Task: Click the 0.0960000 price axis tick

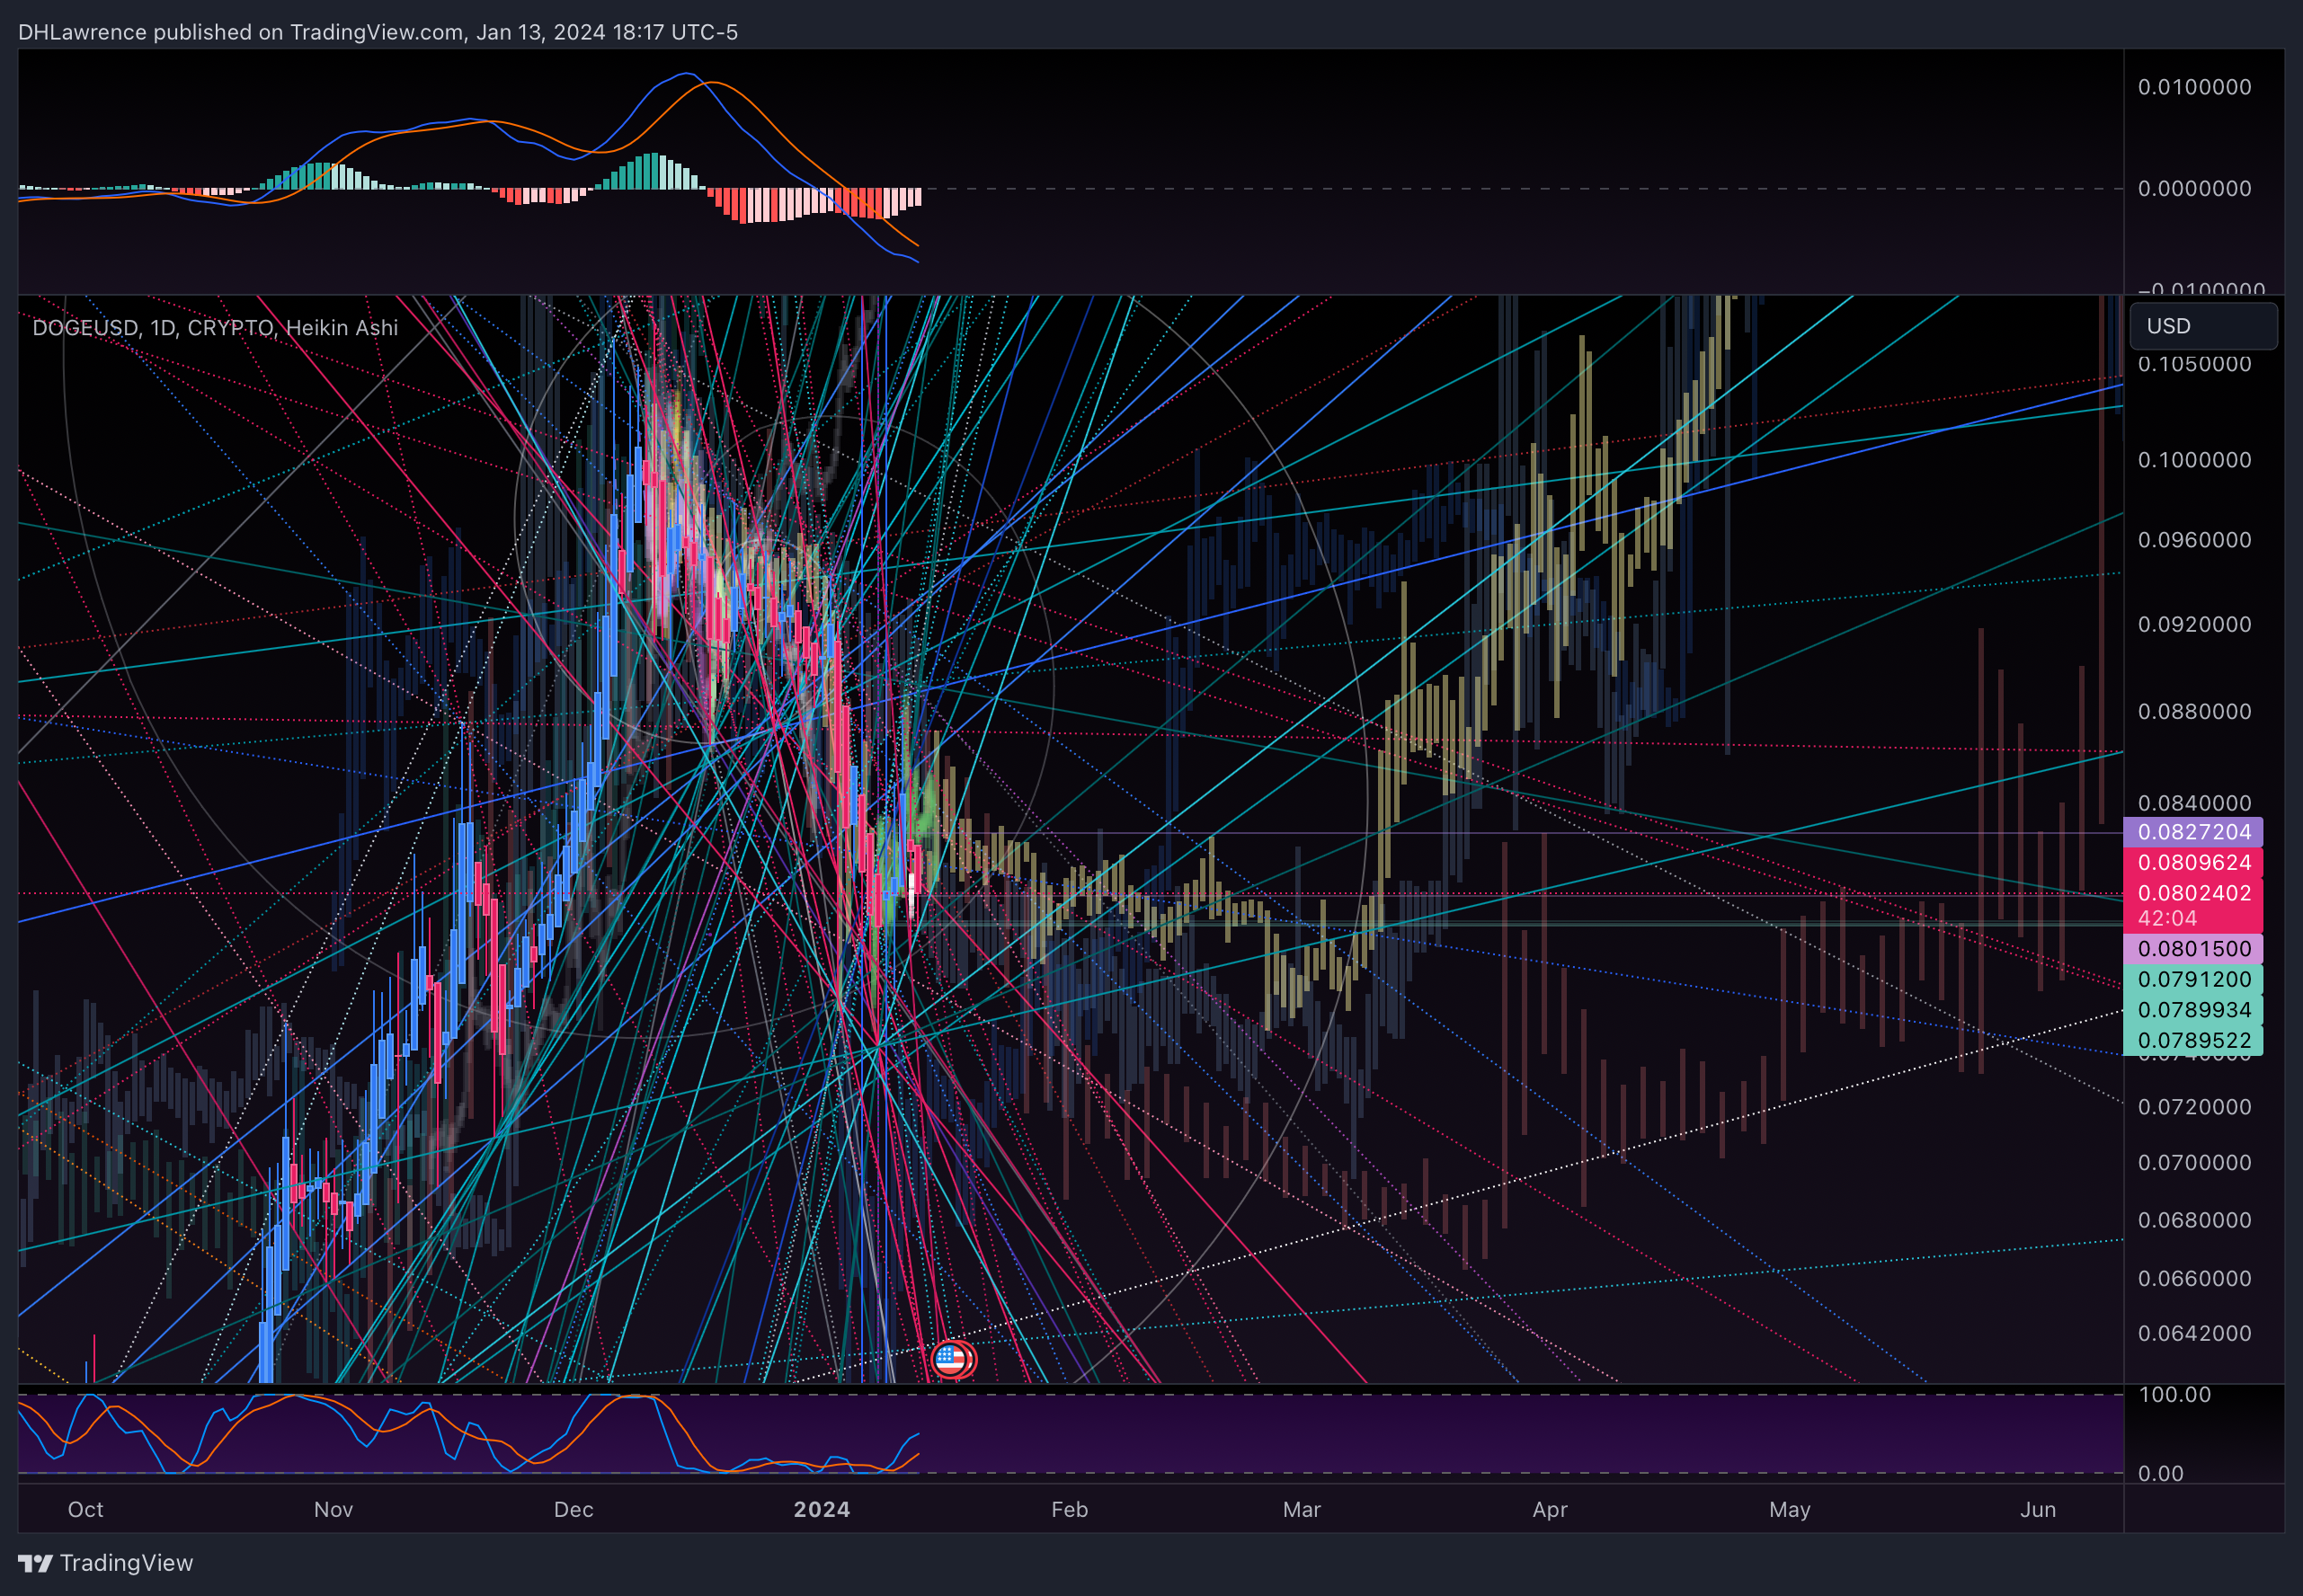Action: (2194, 540)
